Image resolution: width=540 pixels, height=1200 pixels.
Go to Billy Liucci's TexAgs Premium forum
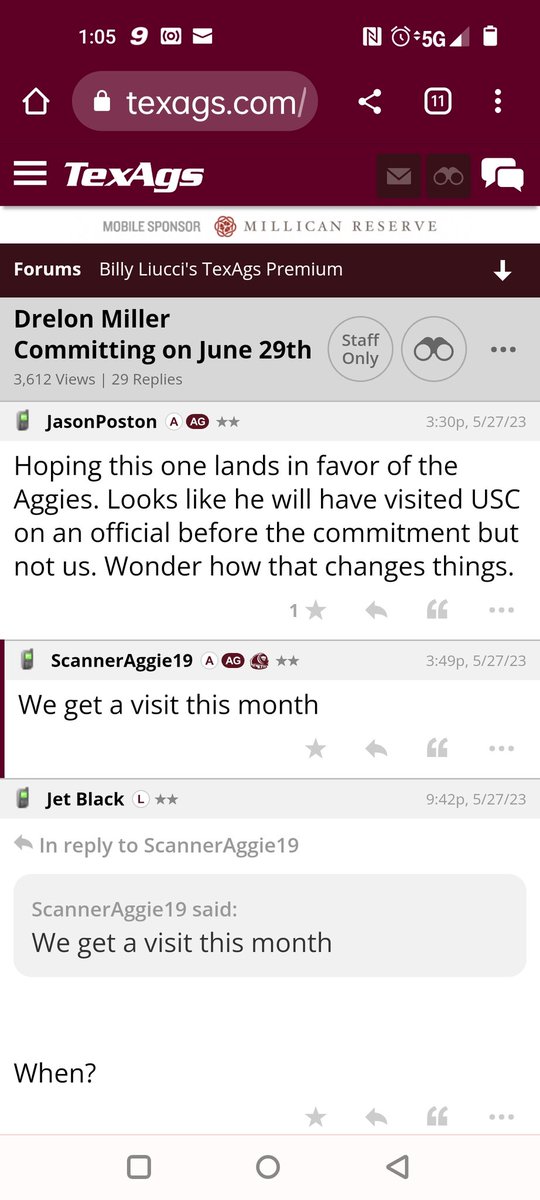click(221, 269)
